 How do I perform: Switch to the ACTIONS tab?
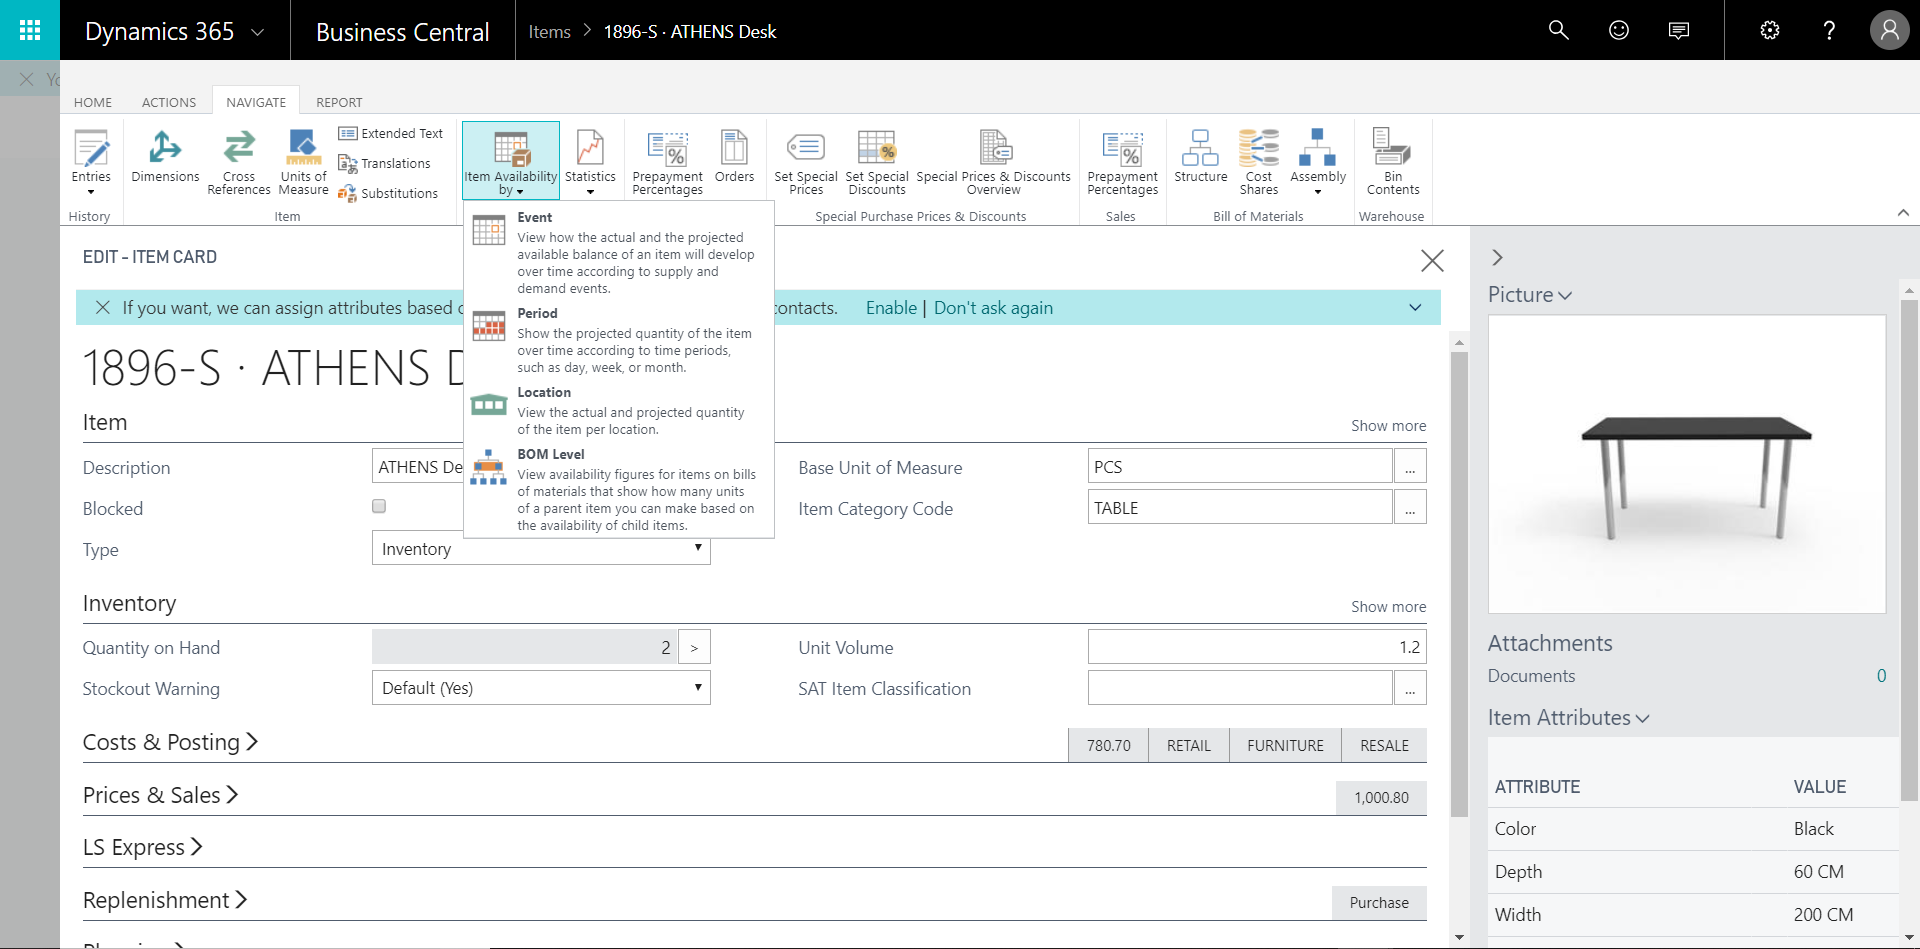pyautogui.click(x=169, y=102)
